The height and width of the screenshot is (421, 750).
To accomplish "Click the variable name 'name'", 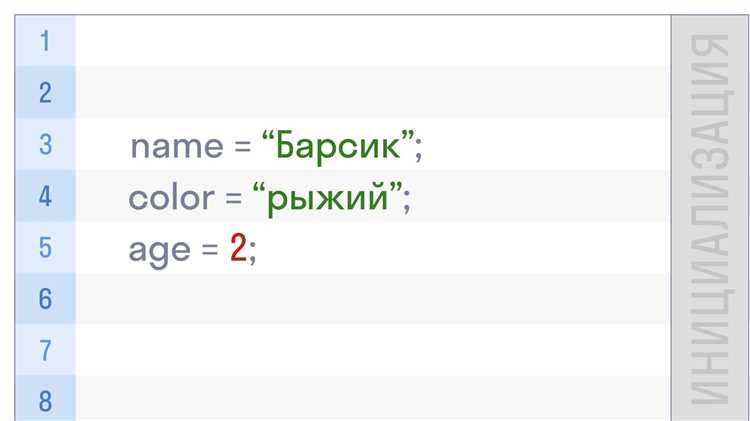I will [177, 146].
